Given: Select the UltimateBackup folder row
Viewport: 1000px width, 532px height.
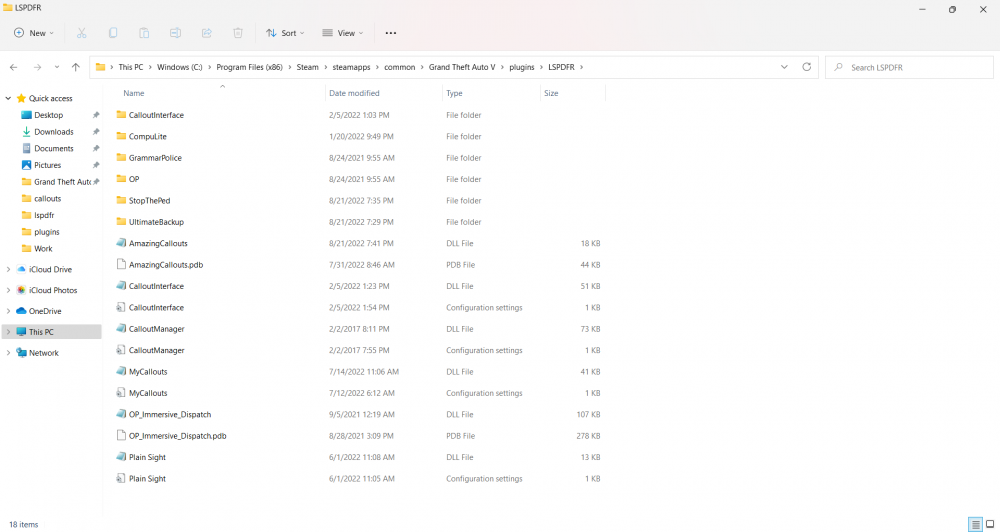Looking at the screenshot, I should pyautogui.click(x=360, y=222).
